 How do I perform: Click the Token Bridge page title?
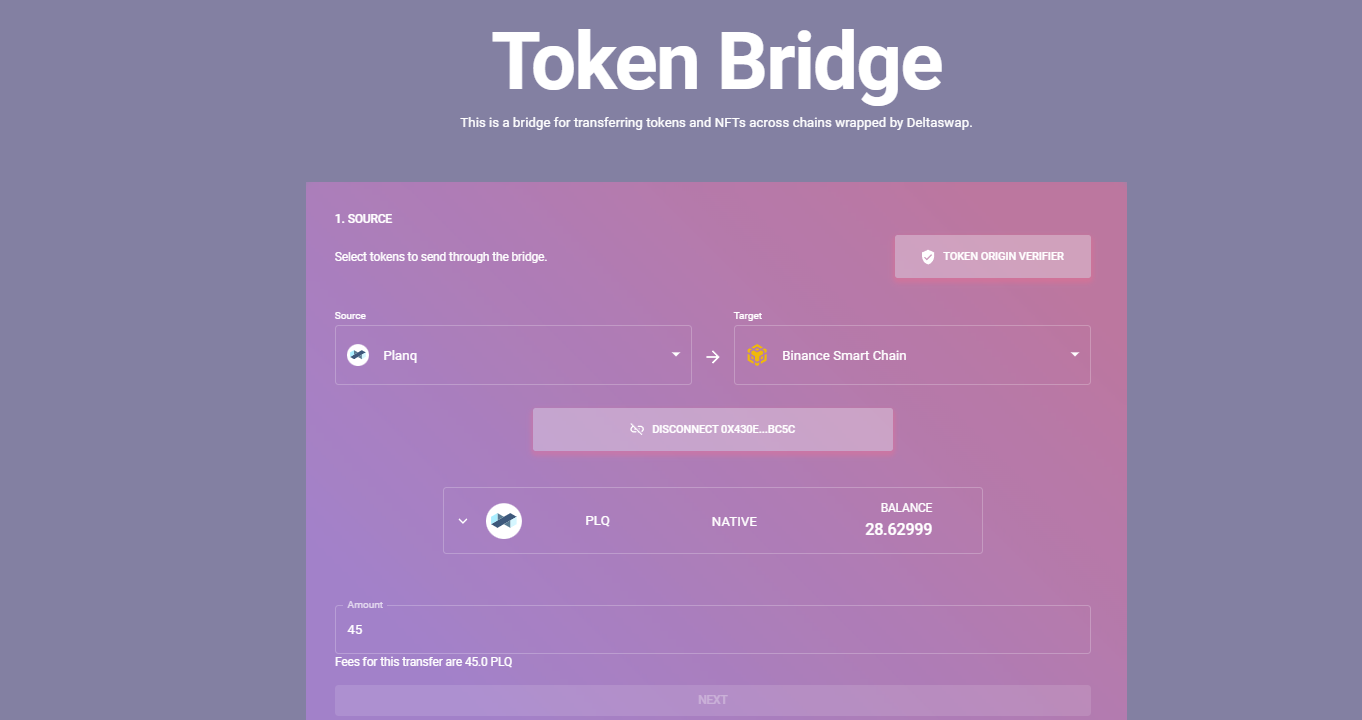(716, 62)
